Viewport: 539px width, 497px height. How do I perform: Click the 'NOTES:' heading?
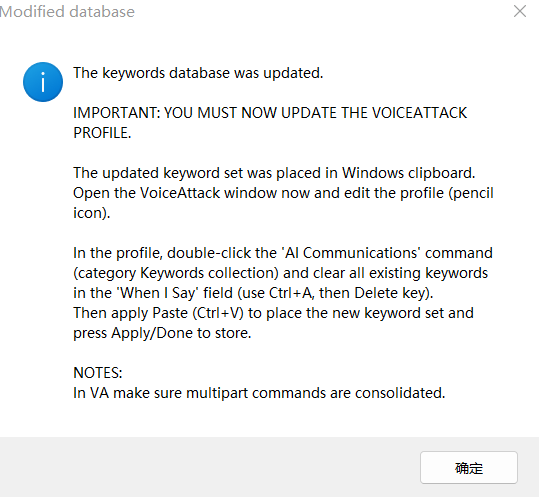(98, 373)
